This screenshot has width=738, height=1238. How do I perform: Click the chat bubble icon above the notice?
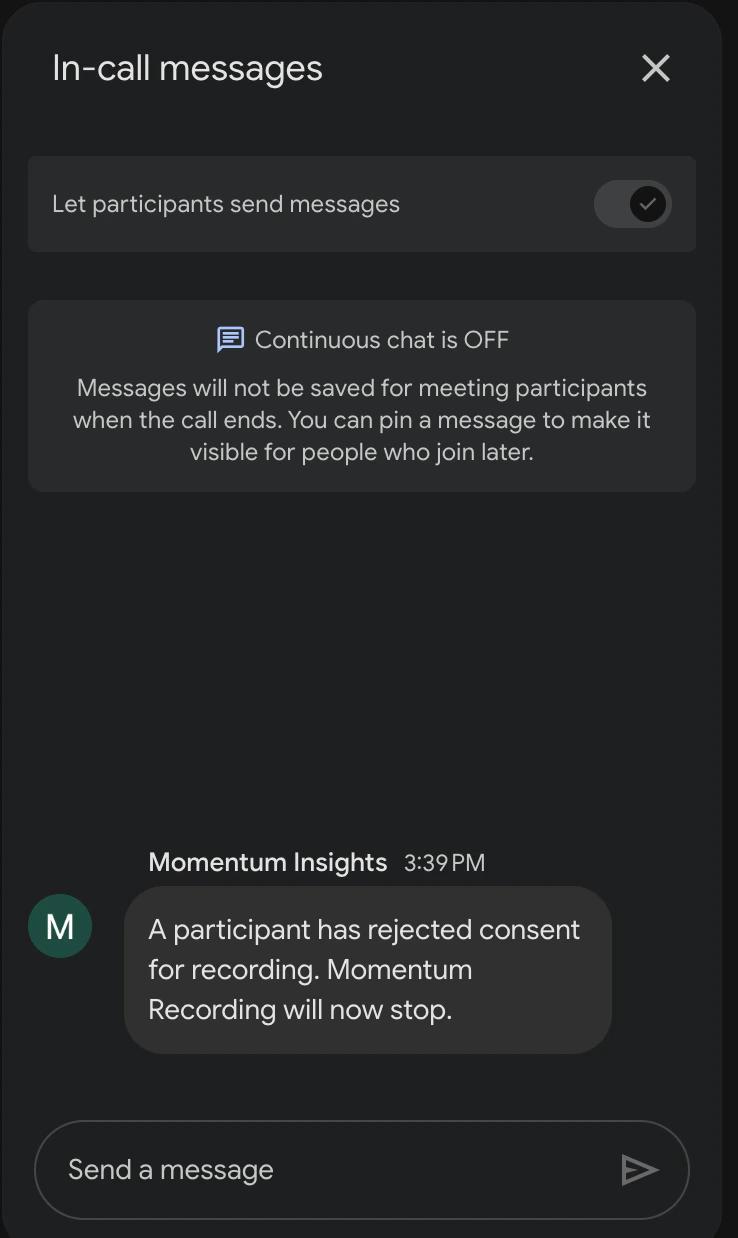229,339
